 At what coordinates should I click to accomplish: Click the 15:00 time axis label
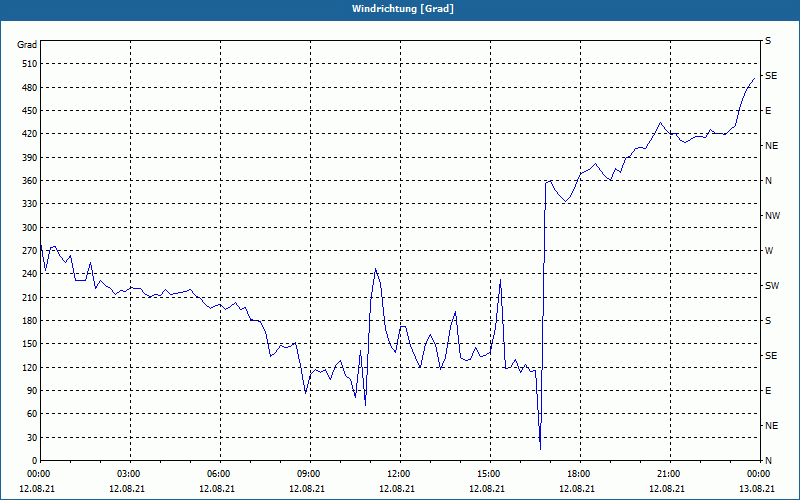pos(487,473)
